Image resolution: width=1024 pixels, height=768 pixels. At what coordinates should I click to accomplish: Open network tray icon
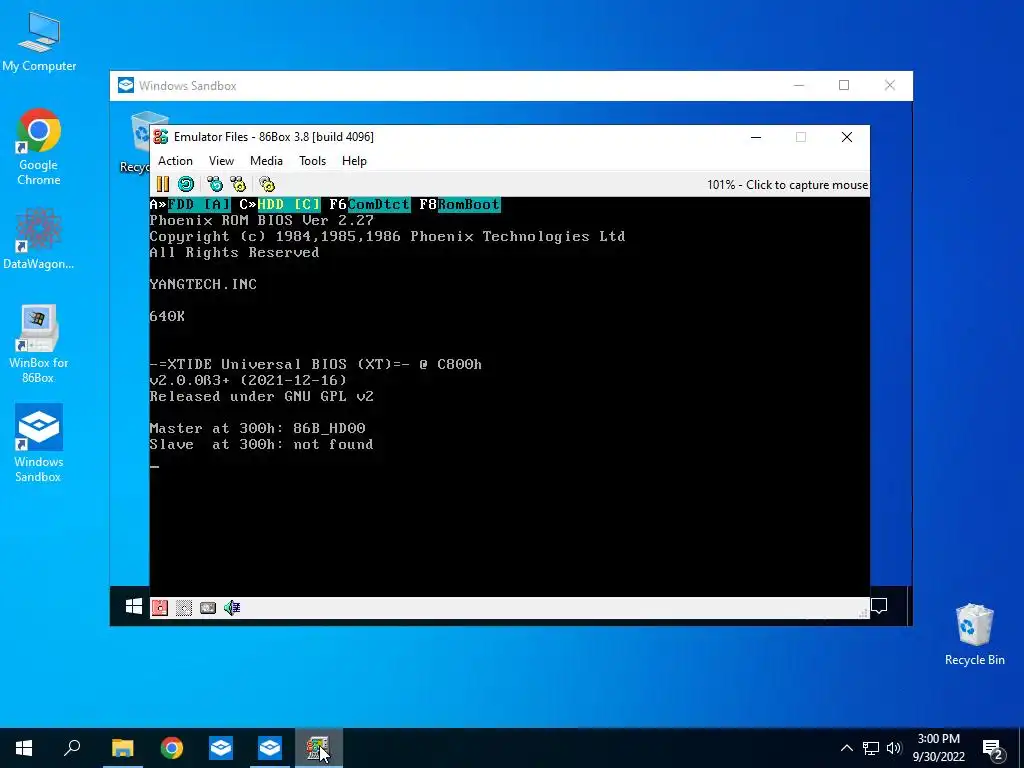871,748
